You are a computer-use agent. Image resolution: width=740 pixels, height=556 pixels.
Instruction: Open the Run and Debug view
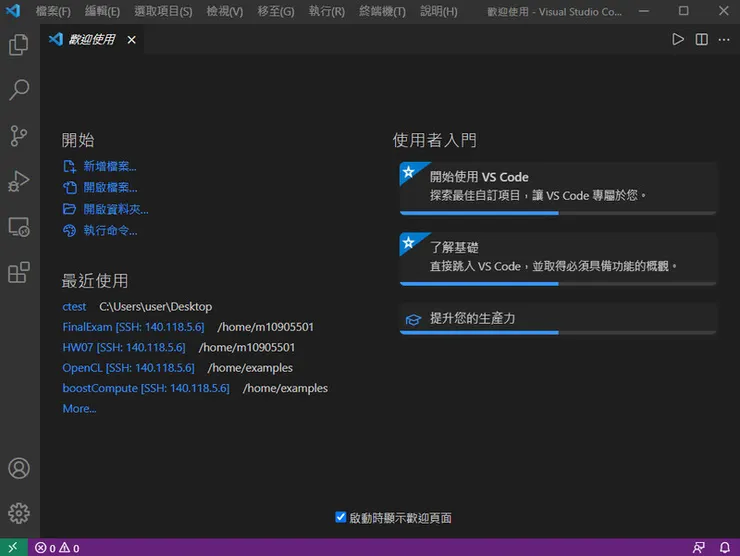[19, 181]
